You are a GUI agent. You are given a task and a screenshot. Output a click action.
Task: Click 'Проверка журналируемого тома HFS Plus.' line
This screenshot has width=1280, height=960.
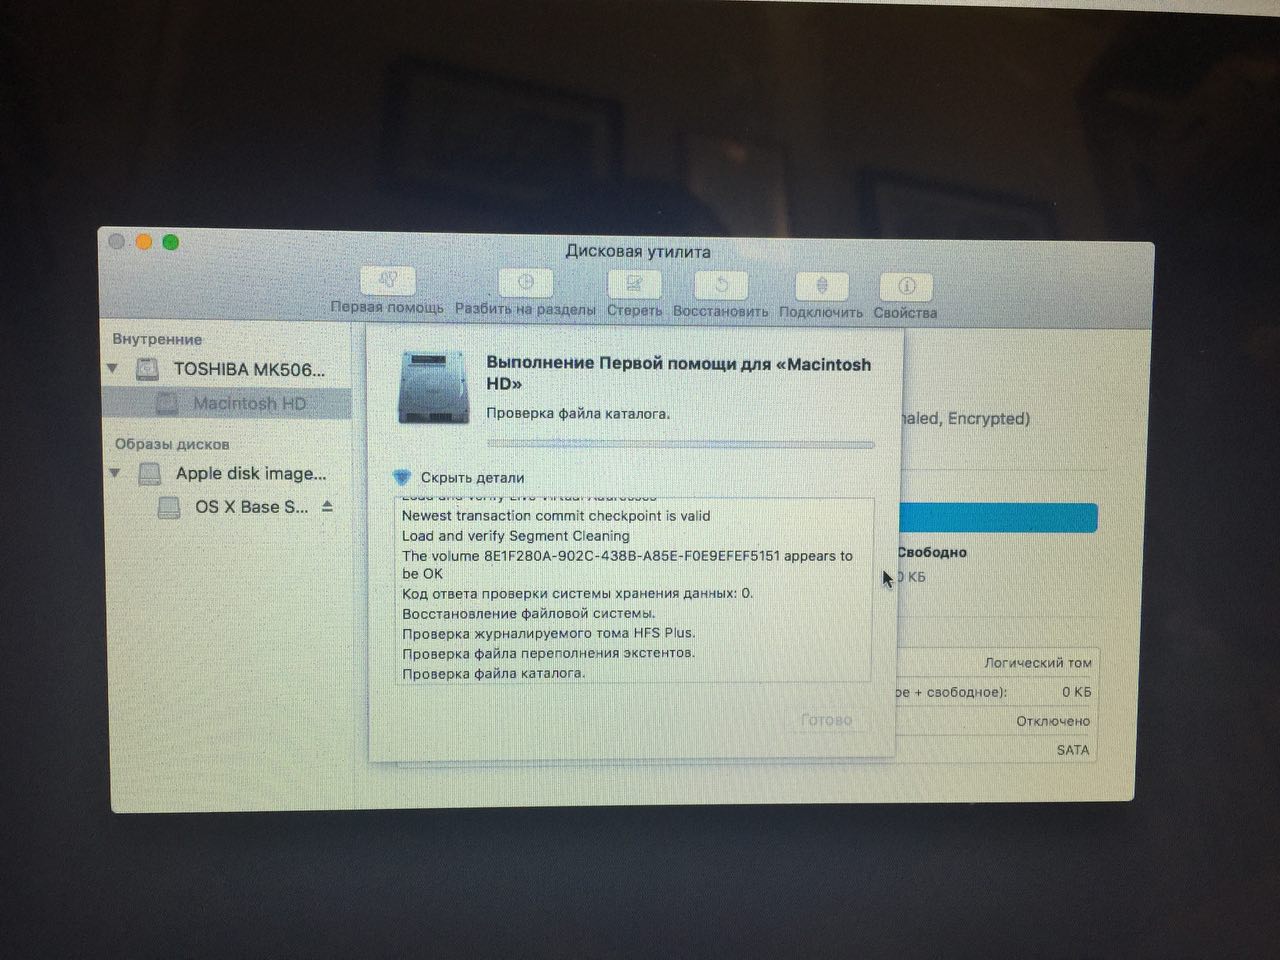pos(549,633)
